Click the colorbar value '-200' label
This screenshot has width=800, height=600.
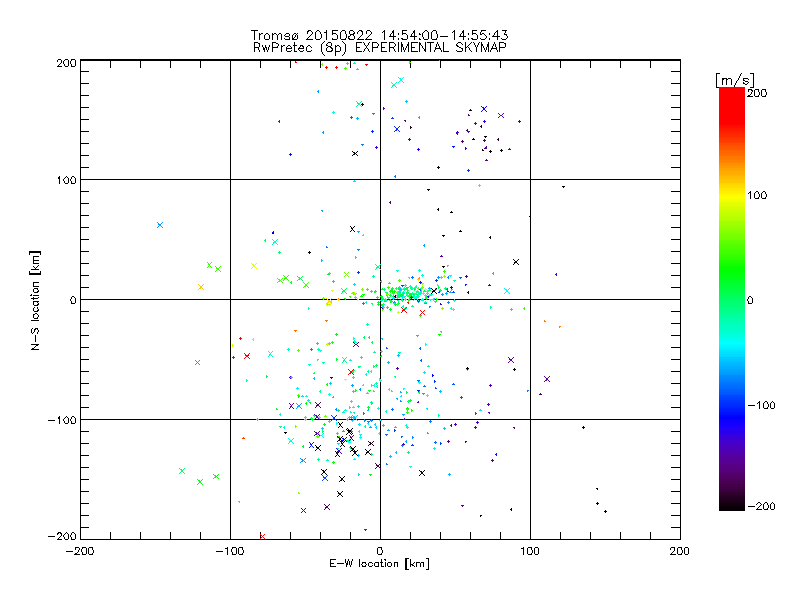click(761, 506)
